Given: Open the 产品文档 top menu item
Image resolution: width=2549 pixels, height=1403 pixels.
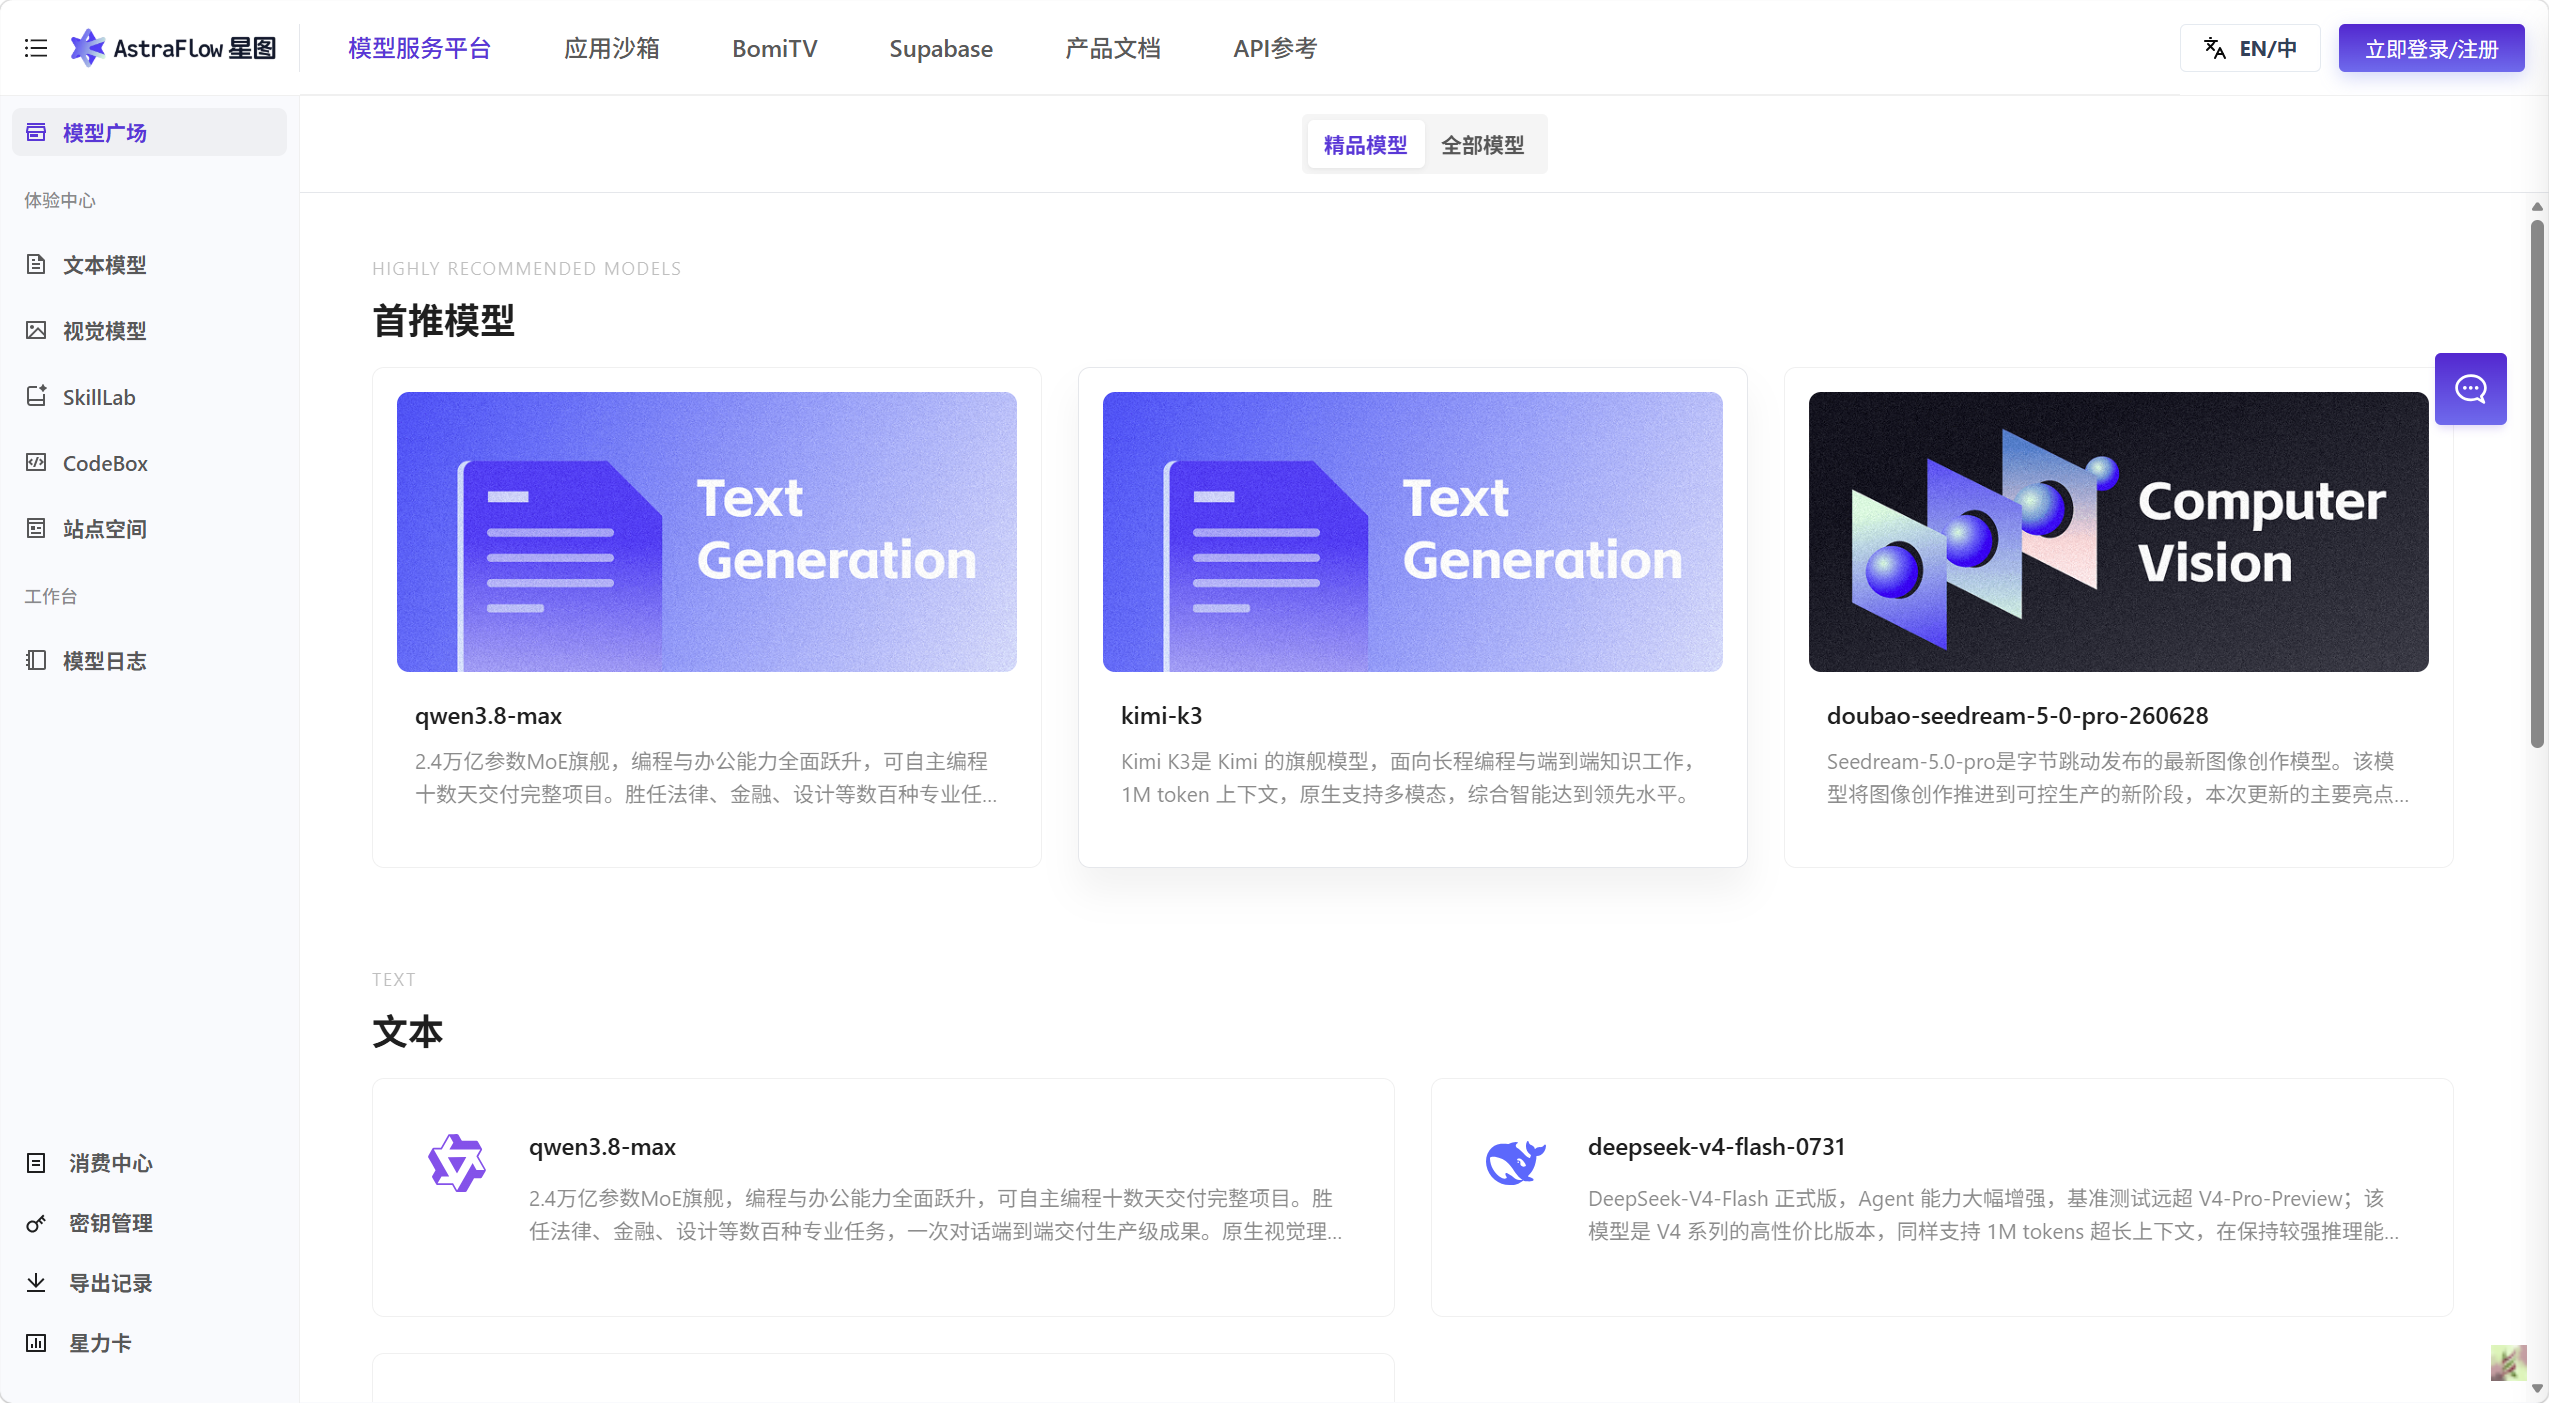Looking at the screenshot, I should (1113, 48).
